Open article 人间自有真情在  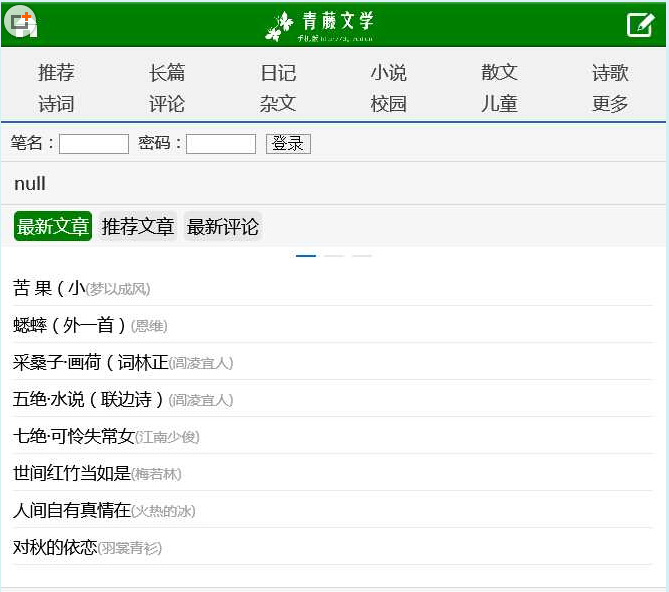[72, 511]
